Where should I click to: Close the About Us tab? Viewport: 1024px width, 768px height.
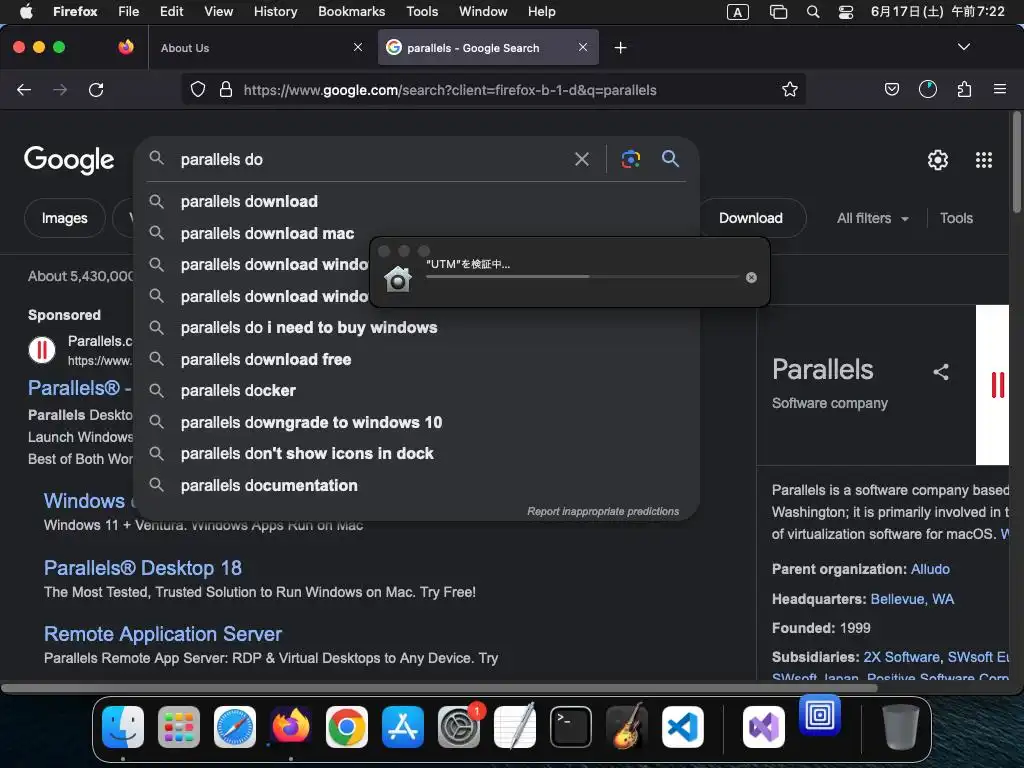pos(358,47)
